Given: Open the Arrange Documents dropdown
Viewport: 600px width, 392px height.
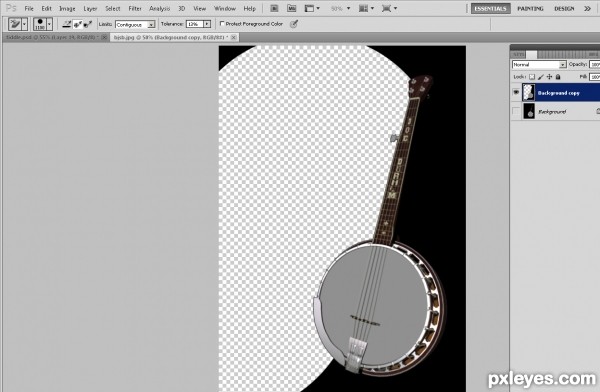Looking at the screenshot, I should pos(366,8).
